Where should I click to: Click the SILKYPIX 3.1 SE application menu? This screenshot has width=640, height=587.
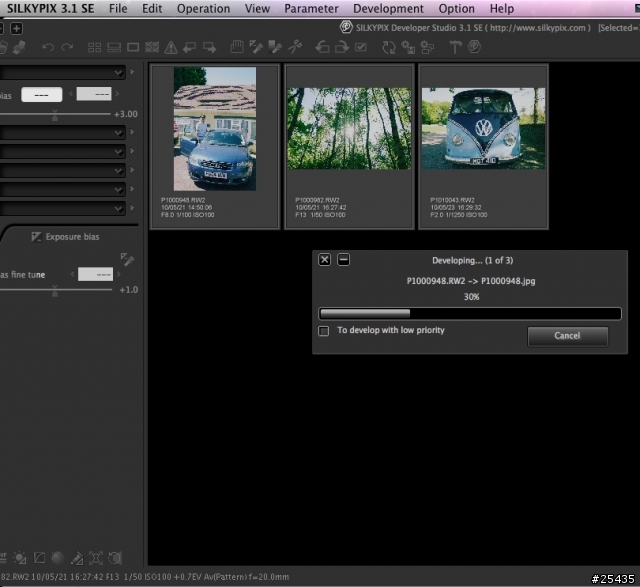(50, 9)
